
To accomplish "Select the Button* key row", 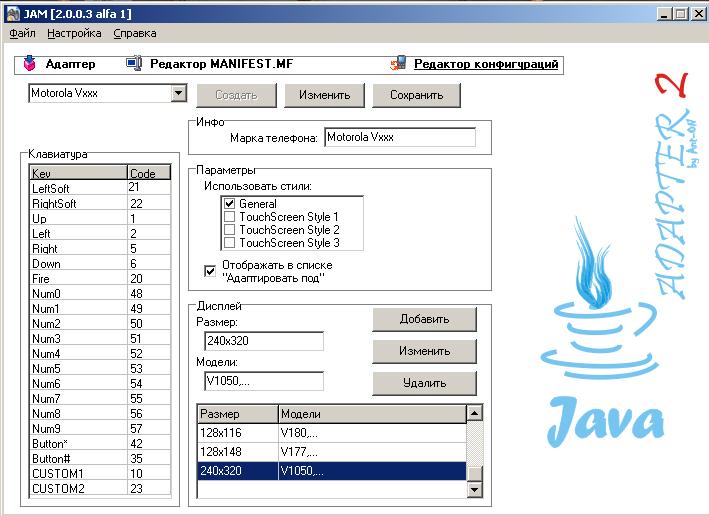I will 100,443.
